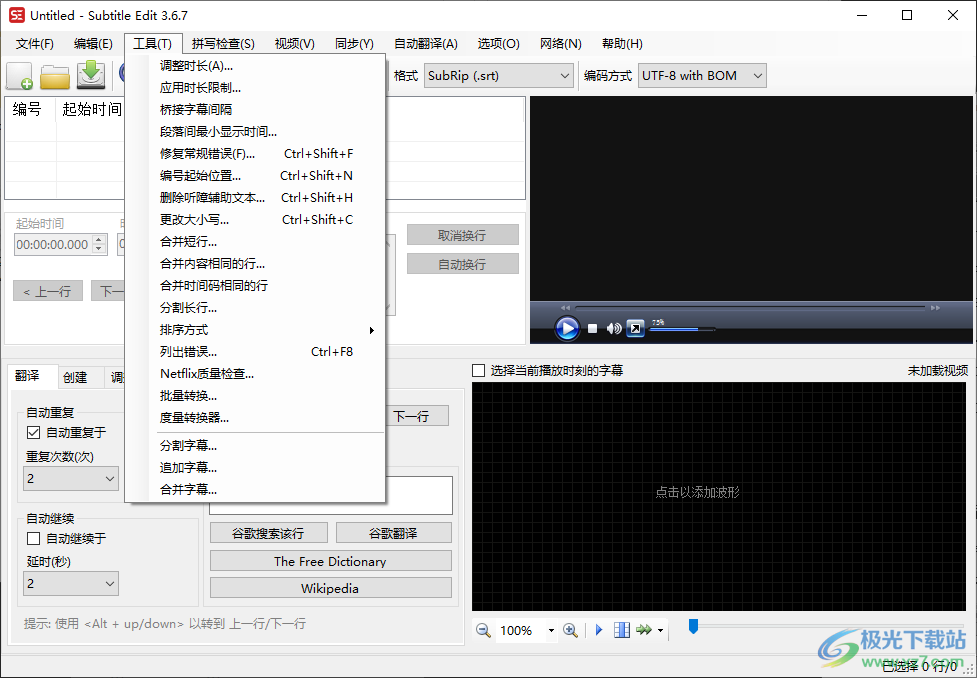Click < 上一行 button
977x678 pixels.
click(x=48, y=291)
